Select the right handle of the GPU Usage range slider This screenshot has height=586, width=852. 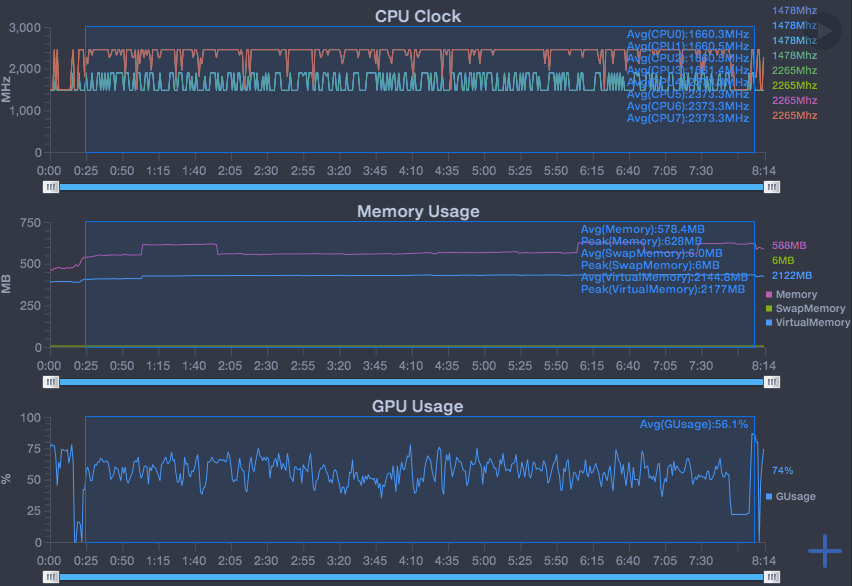coord(771,577)
